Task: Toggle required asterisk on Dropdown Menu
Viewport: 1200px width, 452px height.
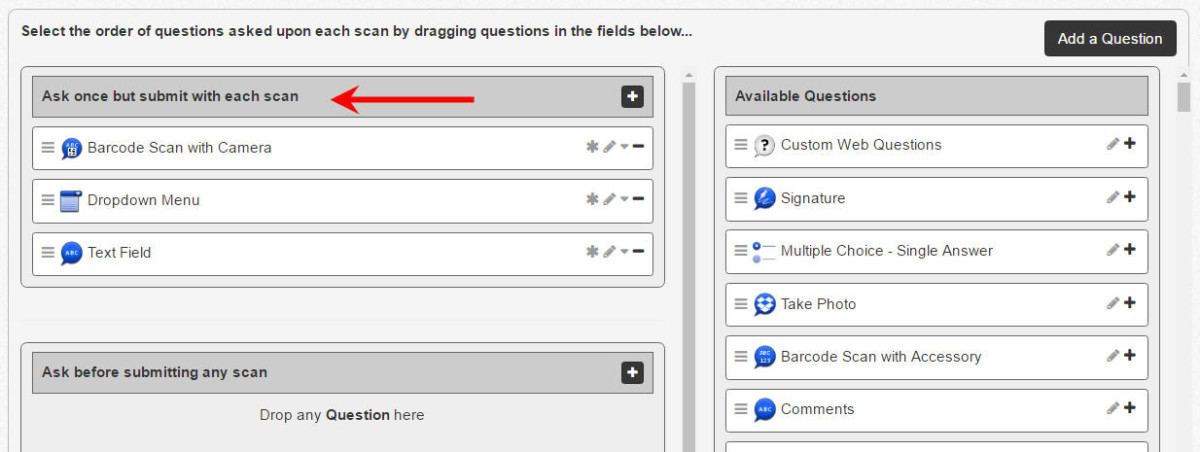Action: point(592,199)
